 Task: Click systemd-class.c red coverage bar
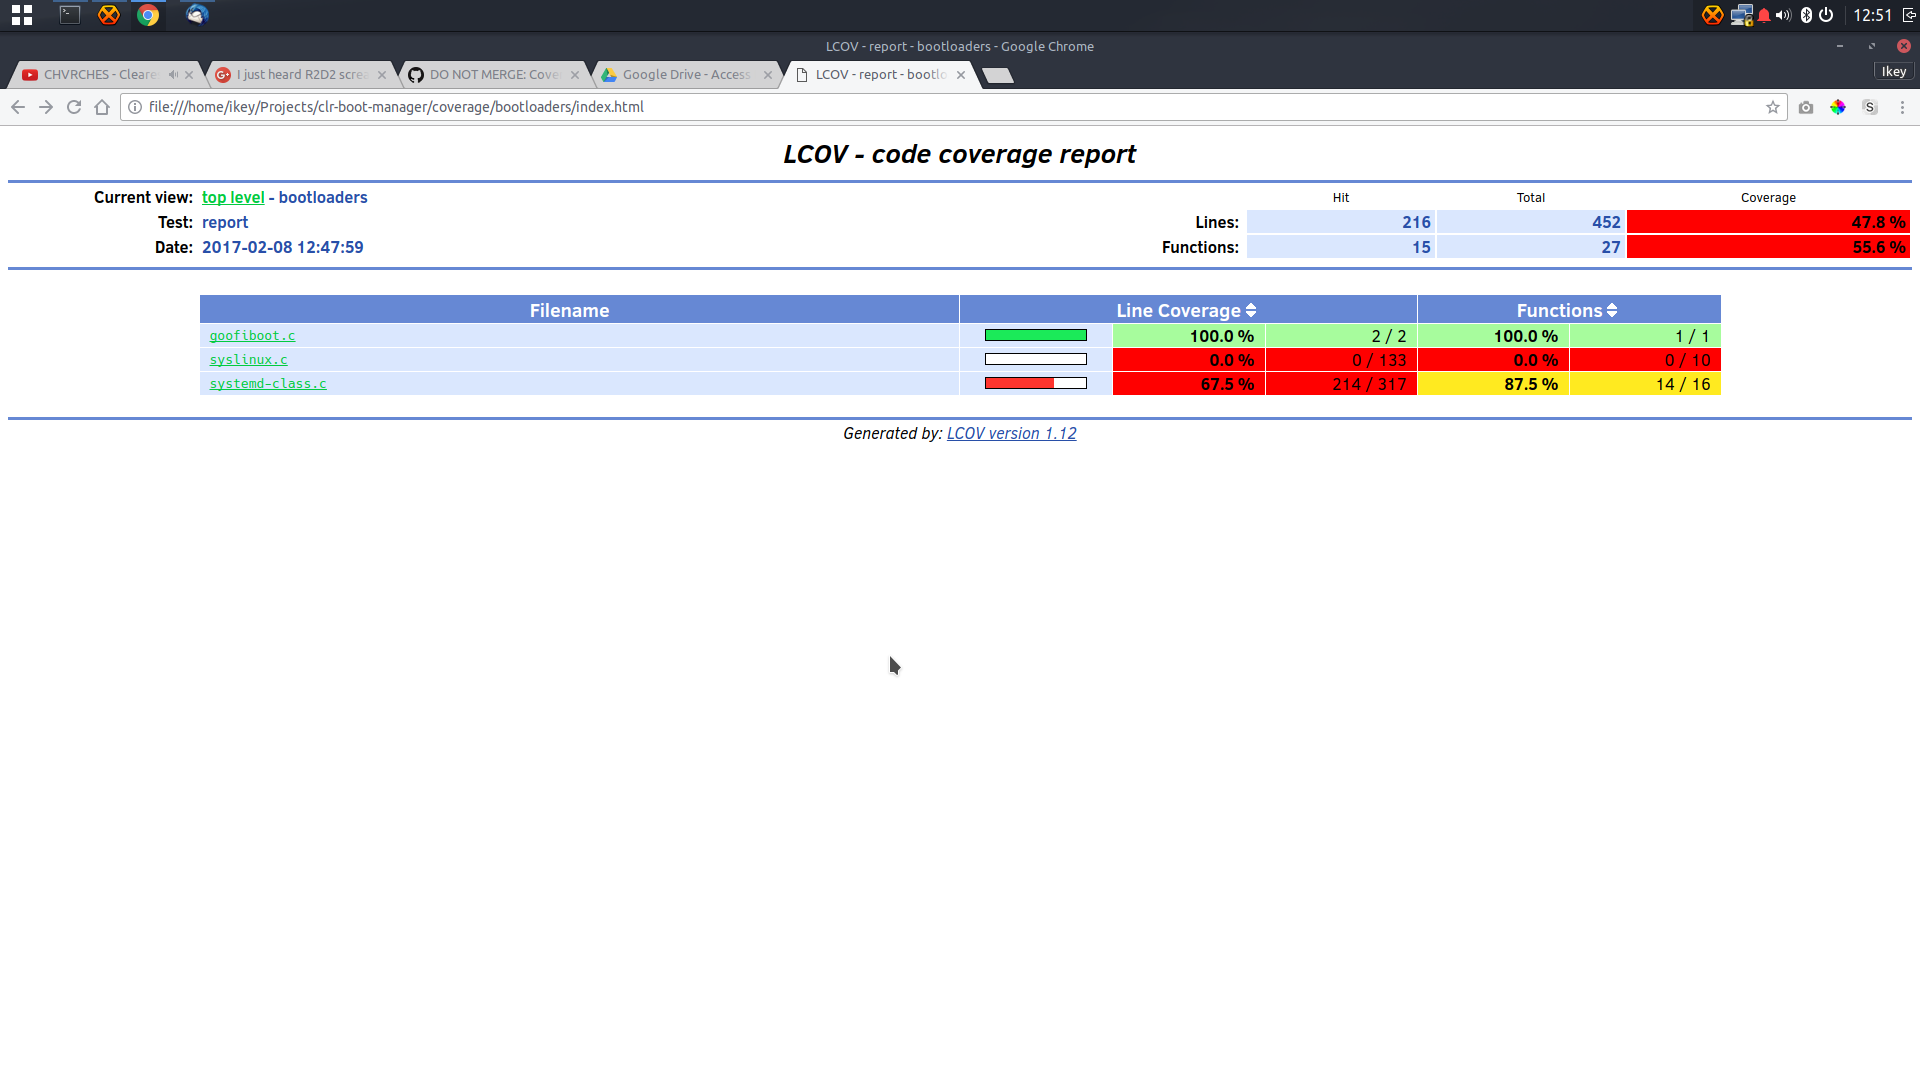1035,384
